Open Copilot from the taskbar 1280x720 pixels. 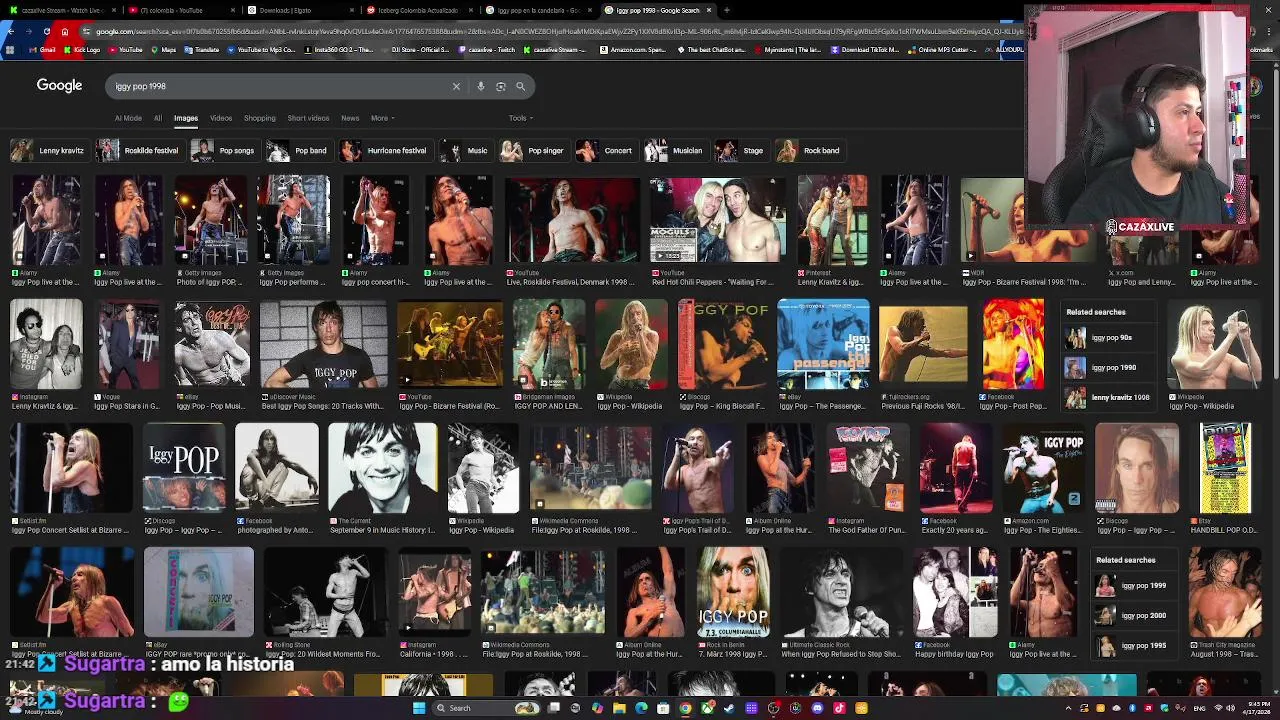coord(597,708)
